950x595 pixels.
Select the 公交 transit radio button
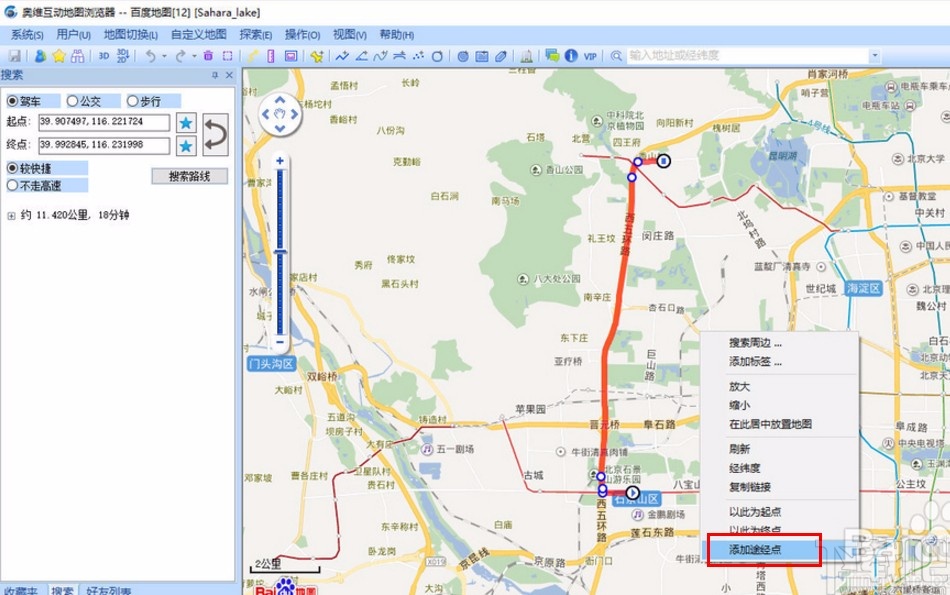73,101
